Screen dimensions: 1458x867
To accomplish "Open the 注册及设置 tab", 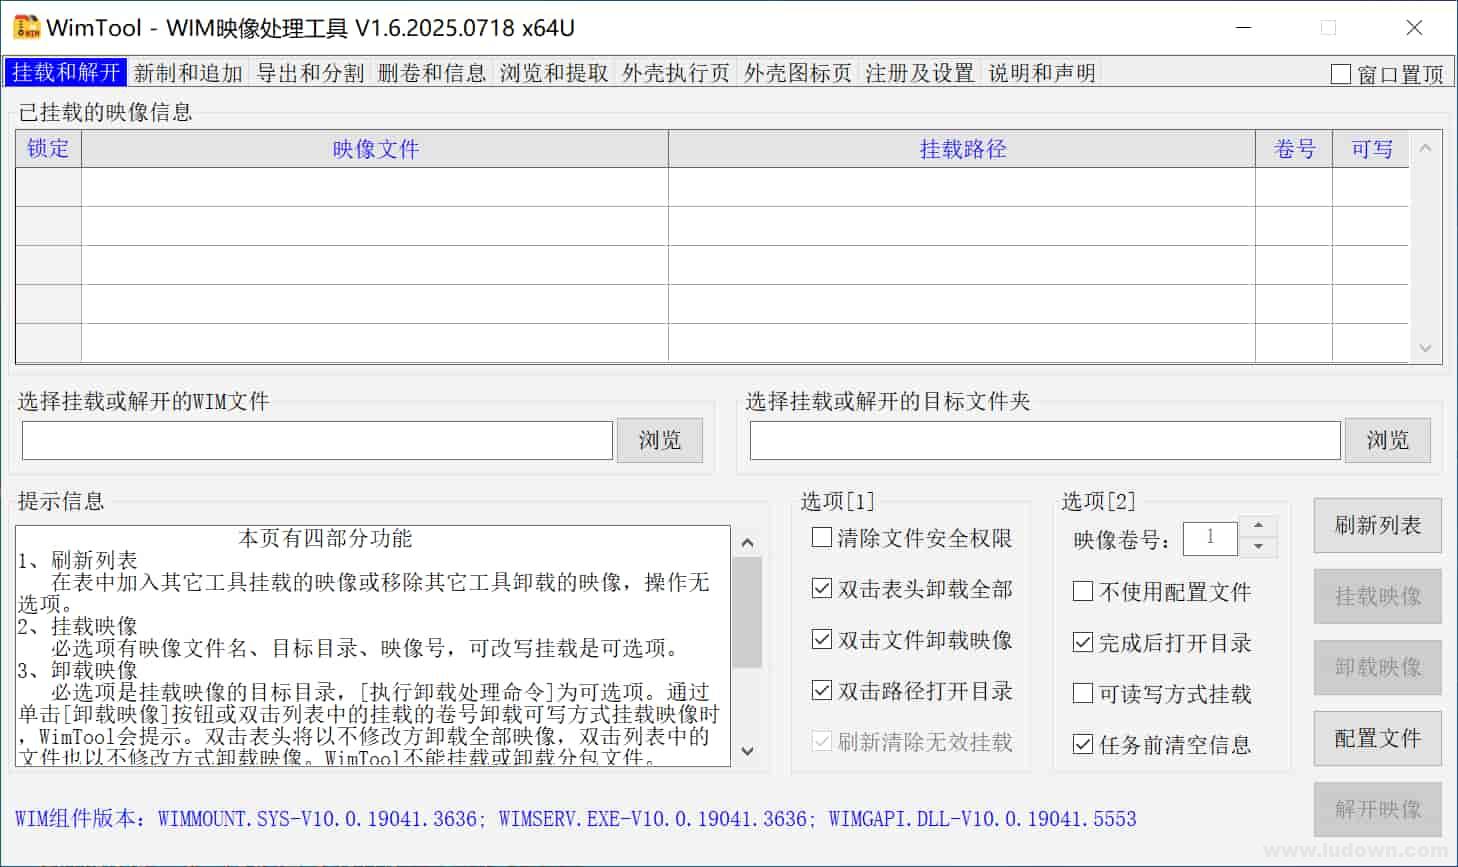I will (920, 73).
